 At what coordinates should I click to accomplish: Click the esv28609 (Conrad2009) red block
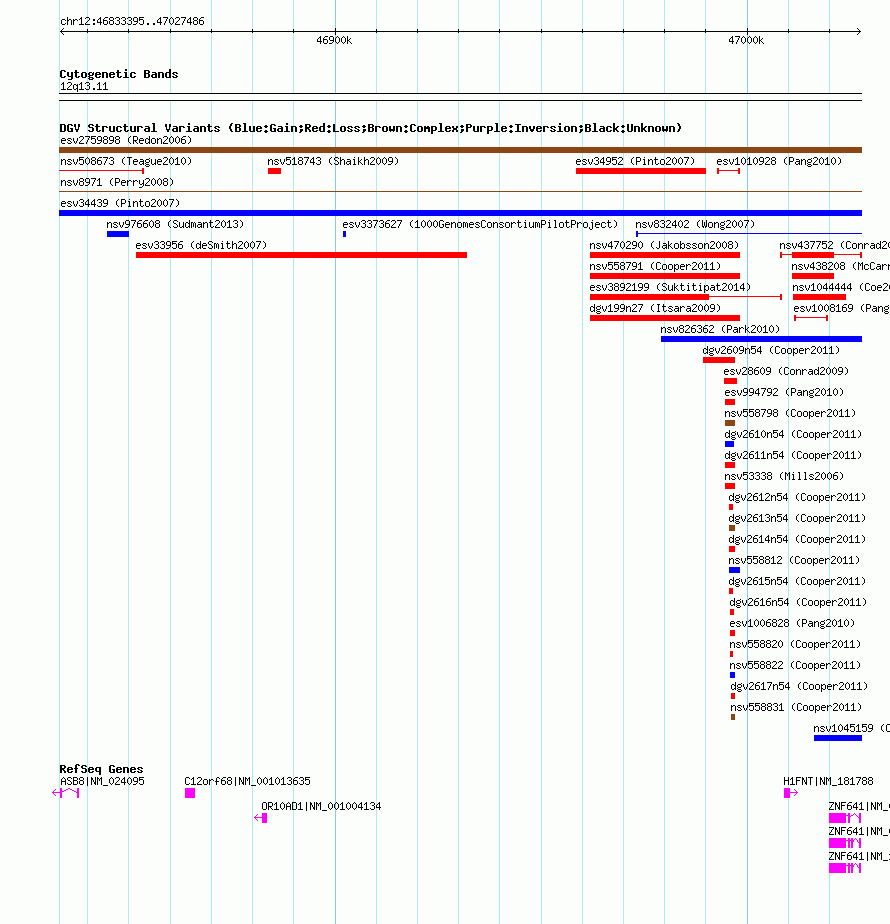click(x=730, y=381)
